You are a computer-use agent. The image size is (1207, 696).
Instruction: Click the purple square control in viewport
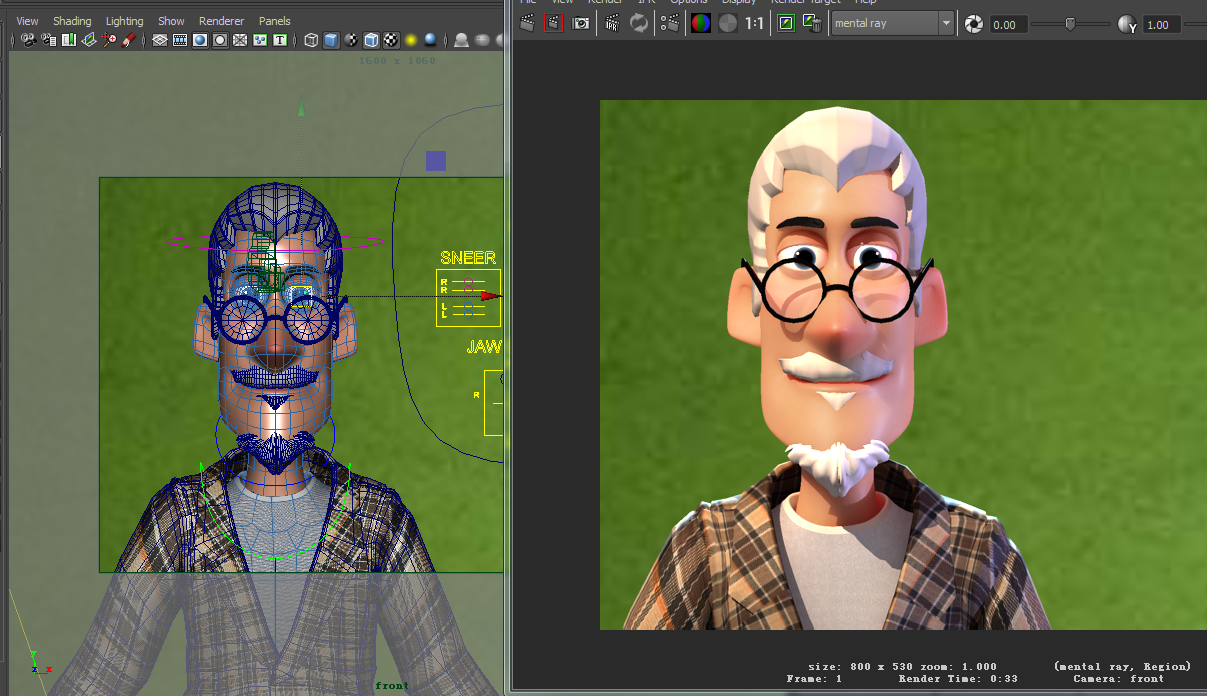436,161
